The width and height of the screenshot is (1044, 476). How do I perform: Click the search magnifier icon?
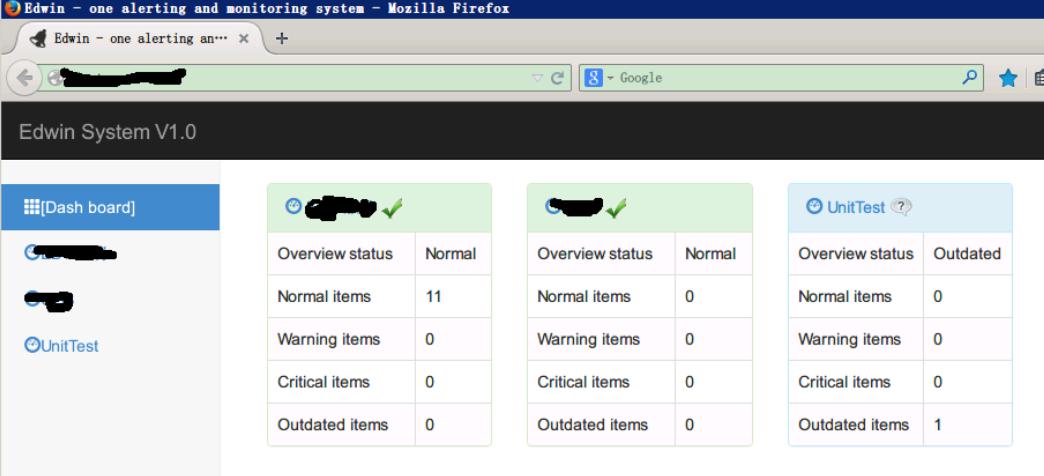click(x=969, y=78)
